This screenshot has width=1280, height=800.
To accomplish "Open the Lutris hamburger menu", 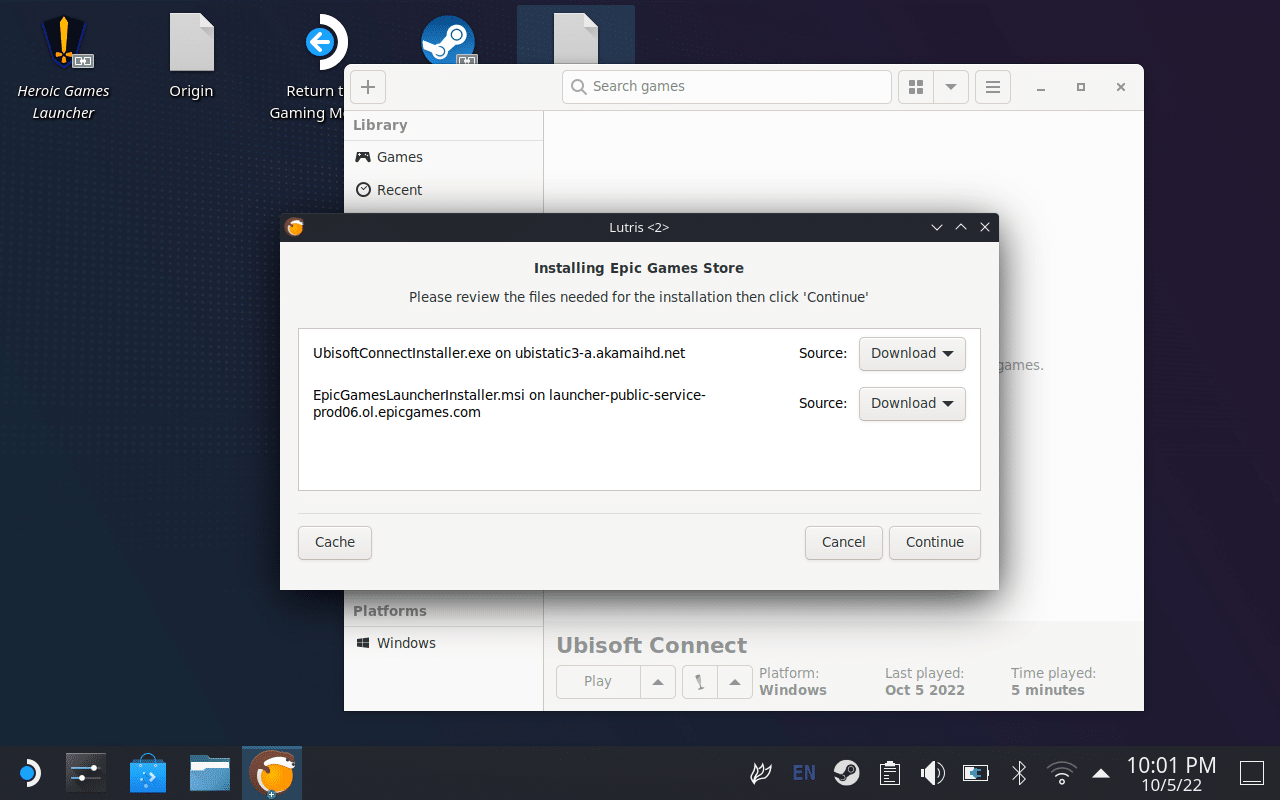I will point(993,87).
